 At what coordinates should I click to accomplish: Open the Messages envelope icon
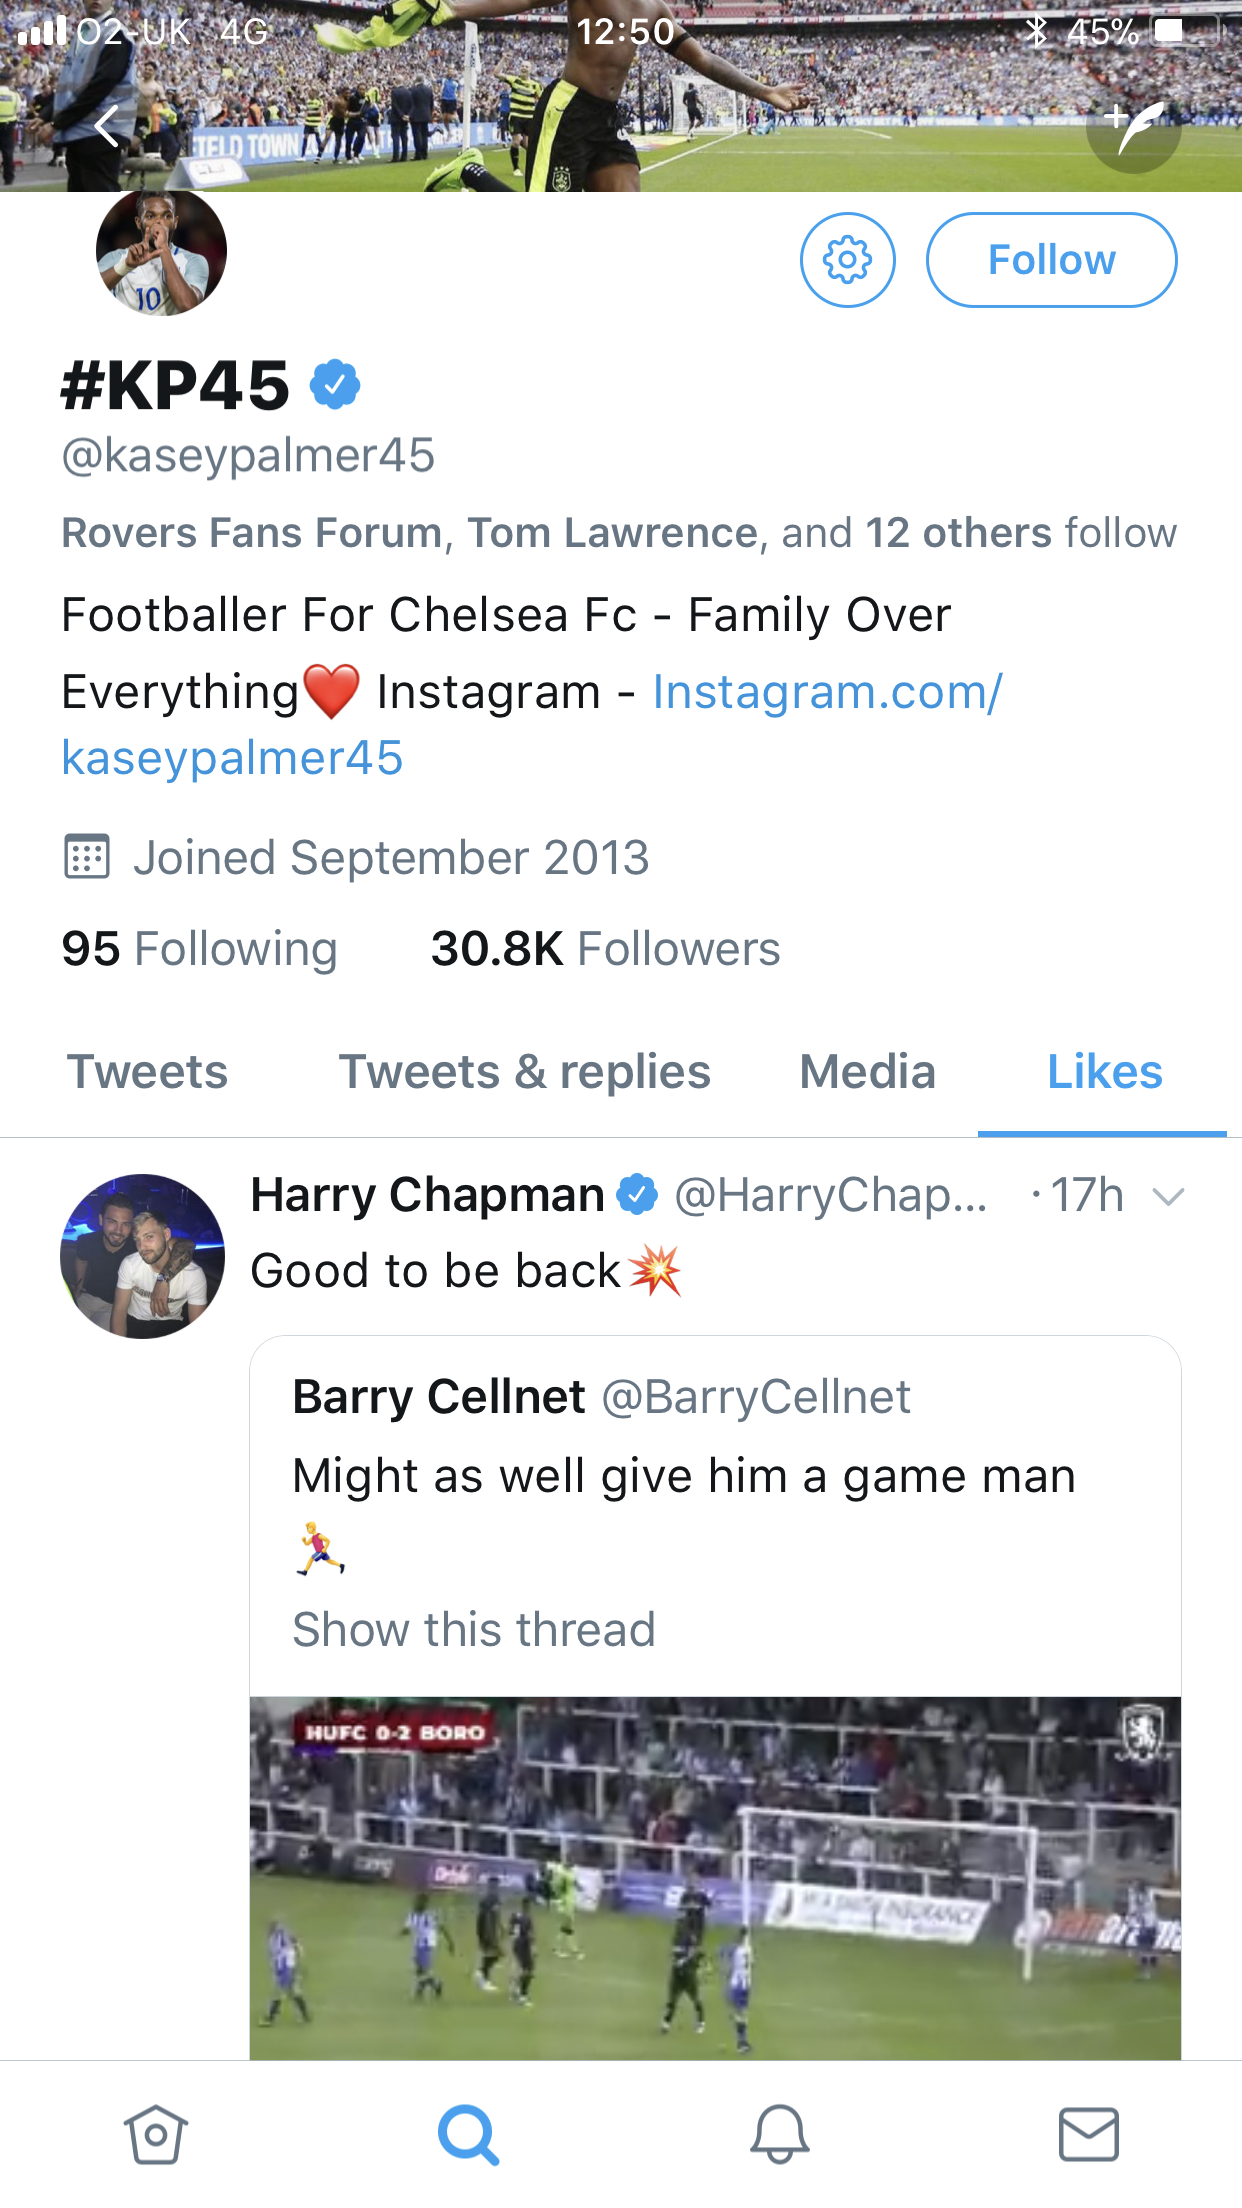[x=1088, y=2134]
